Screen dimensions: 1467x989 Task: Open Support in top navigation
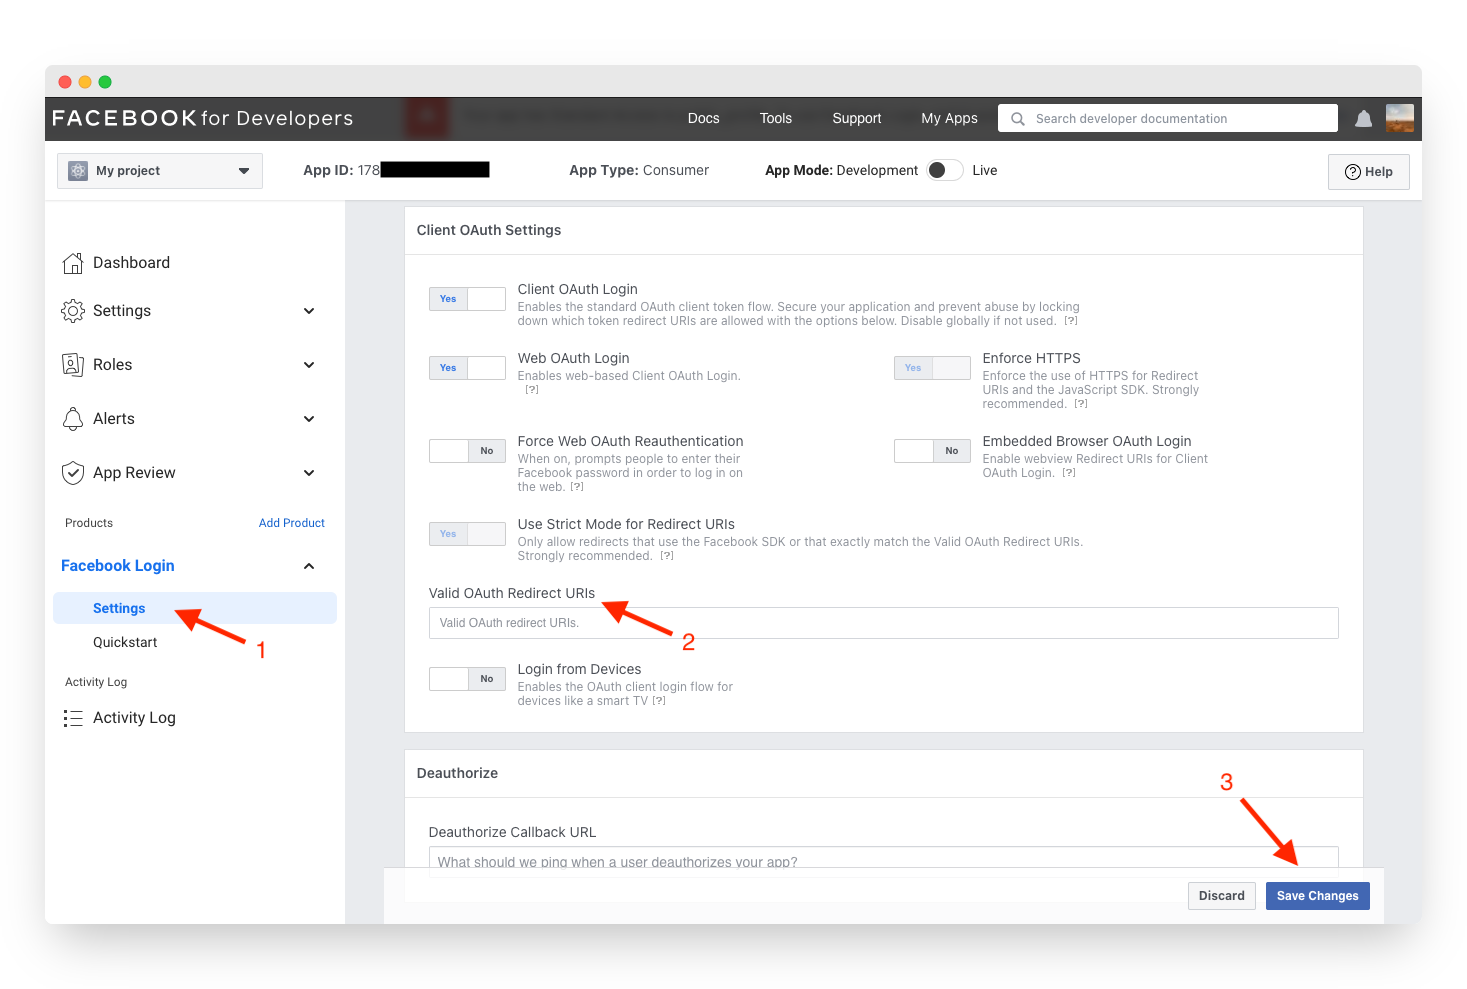(x=857, y=118)
